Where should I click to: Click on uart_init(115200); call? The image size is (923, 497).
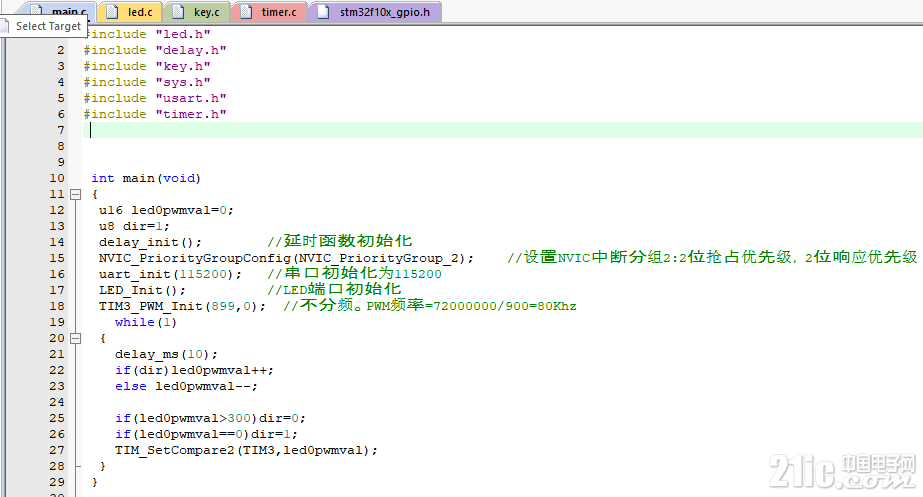(x=170, y=274)
